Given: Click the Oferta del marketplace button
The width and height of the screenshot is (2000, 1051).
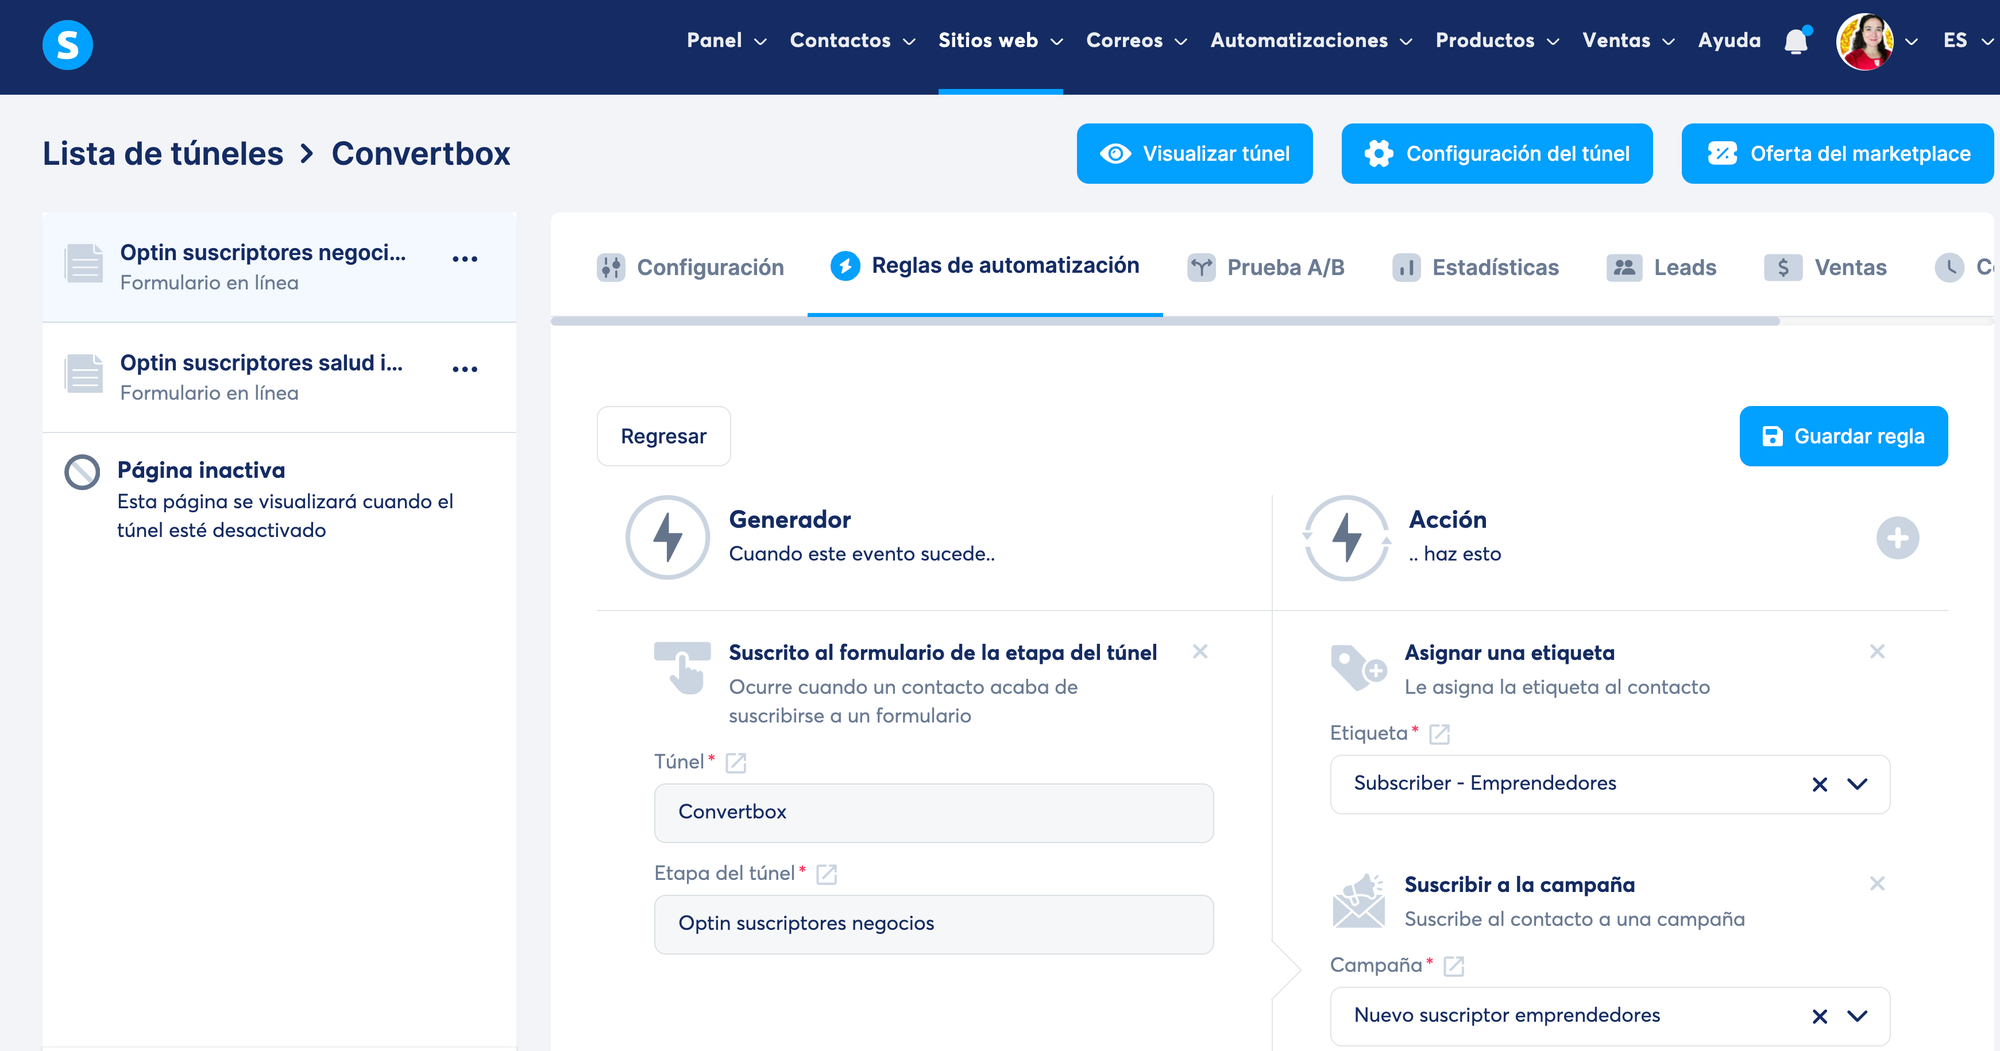Looking at the screenshot, I should point(1838,154).
